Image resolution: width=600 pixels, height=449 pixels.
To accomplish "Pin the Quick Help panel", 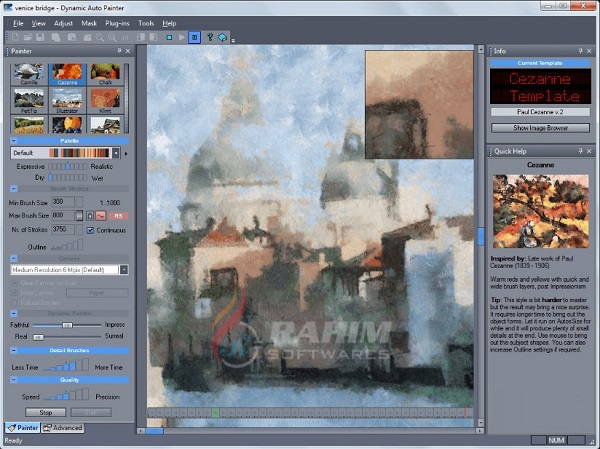I will click(580, 151).
